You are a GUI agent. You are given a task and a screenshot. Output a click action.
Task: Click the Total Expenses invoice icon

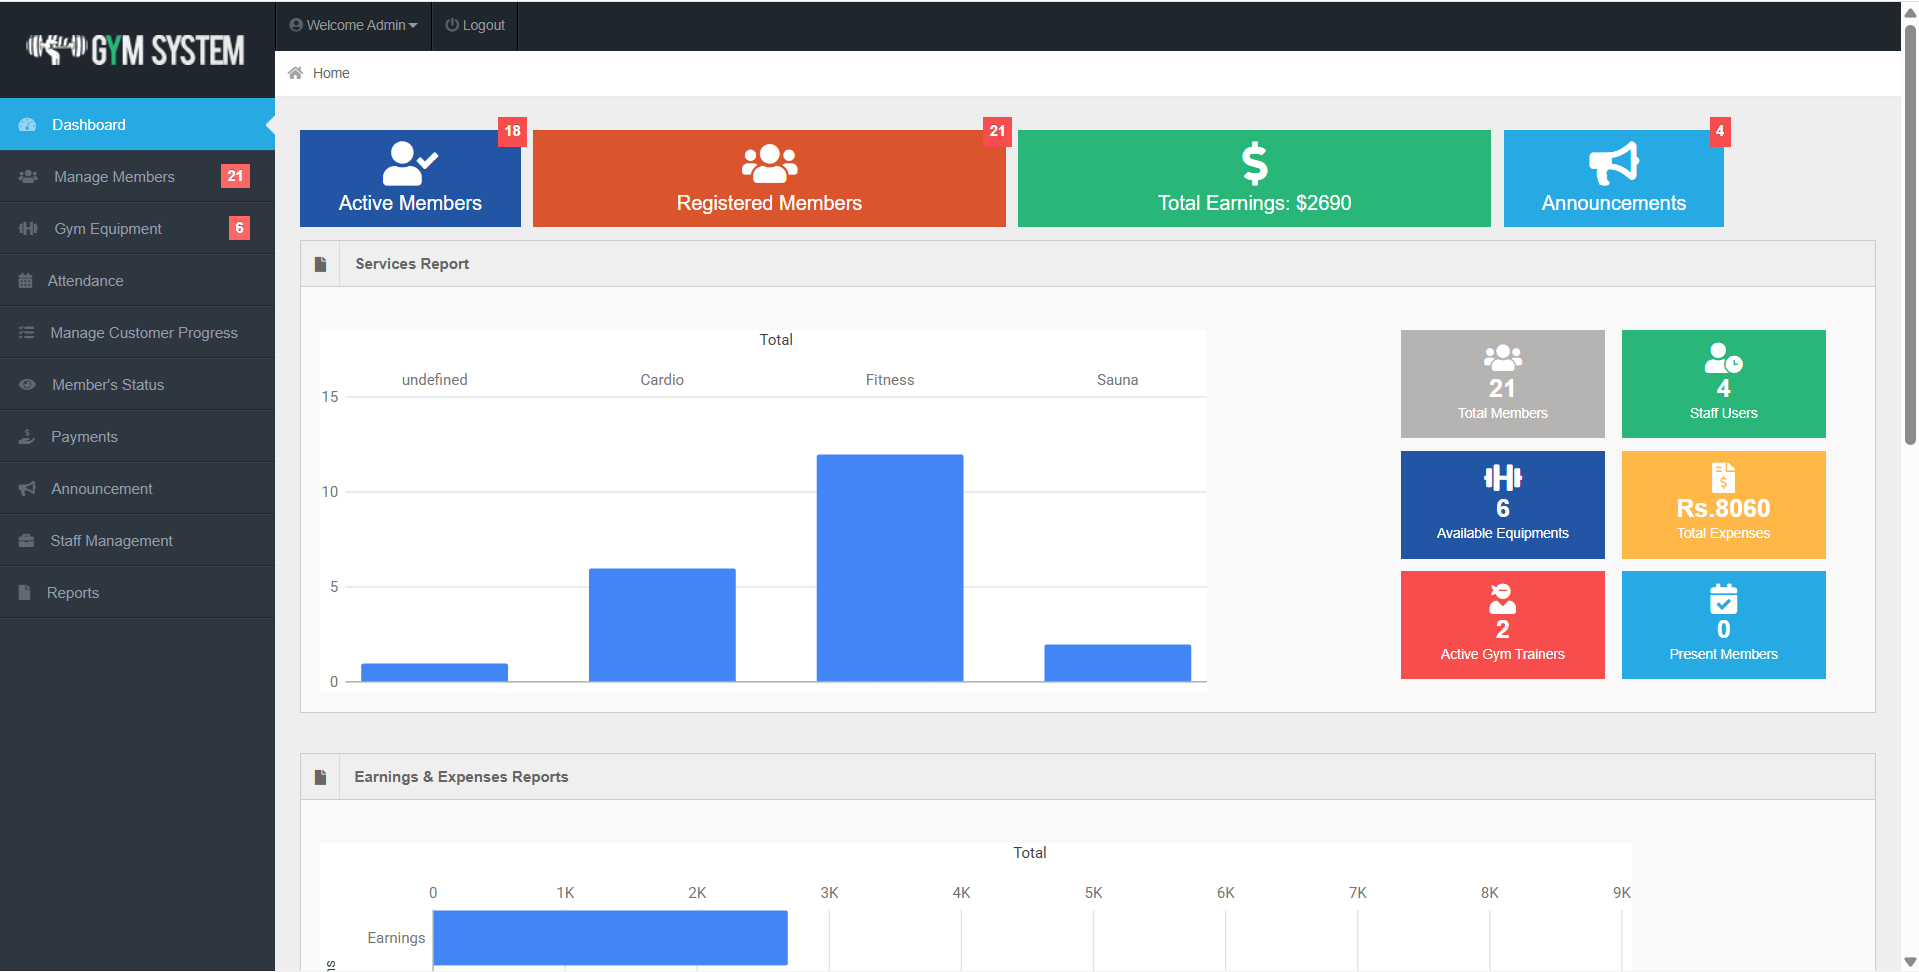tap(1723, 477)
